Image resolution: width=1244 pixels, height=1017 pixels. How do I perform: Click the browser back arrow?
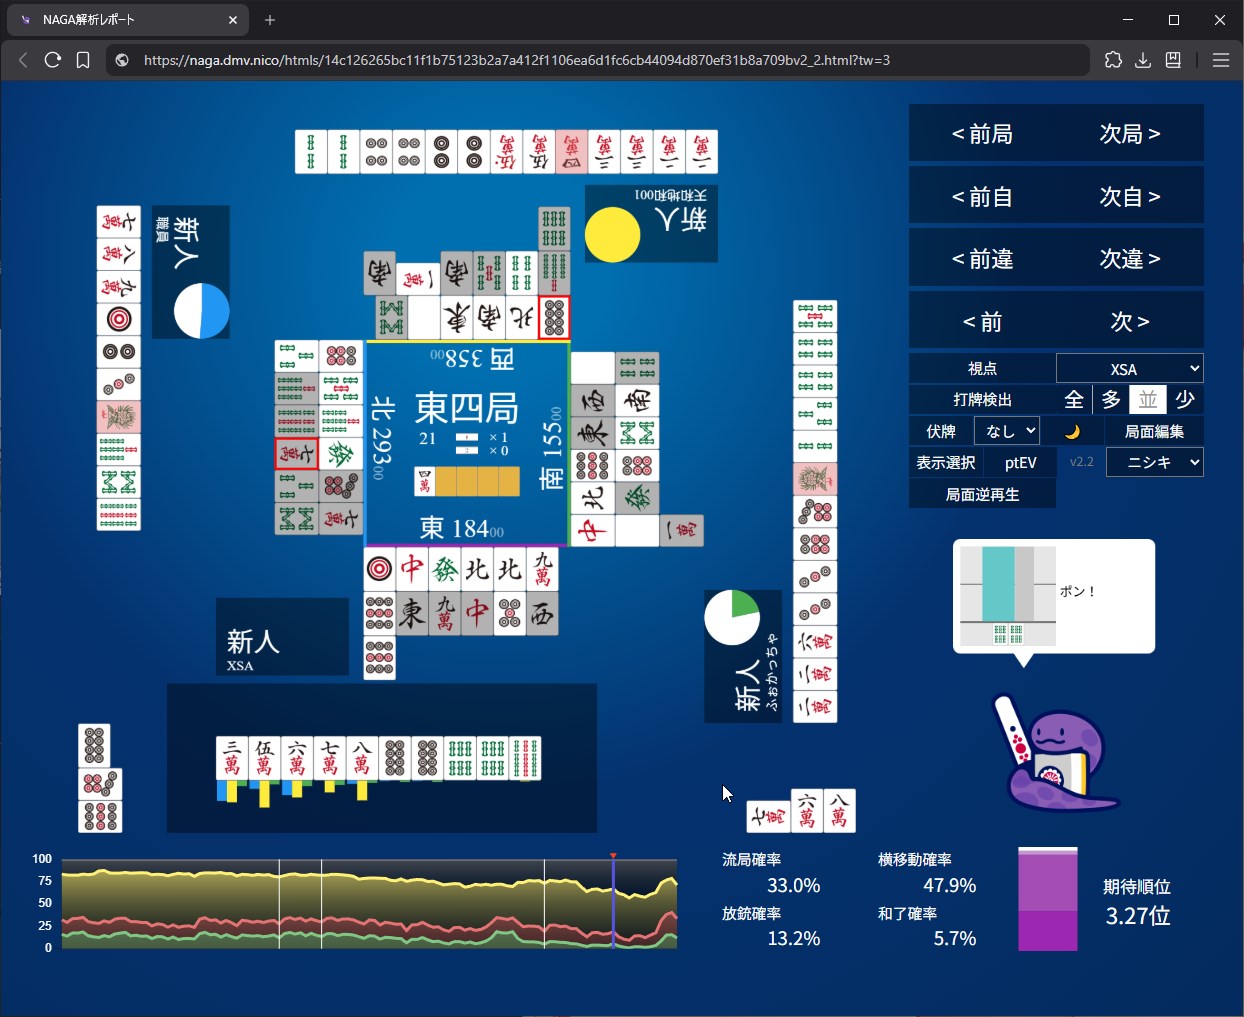[23, 60]
